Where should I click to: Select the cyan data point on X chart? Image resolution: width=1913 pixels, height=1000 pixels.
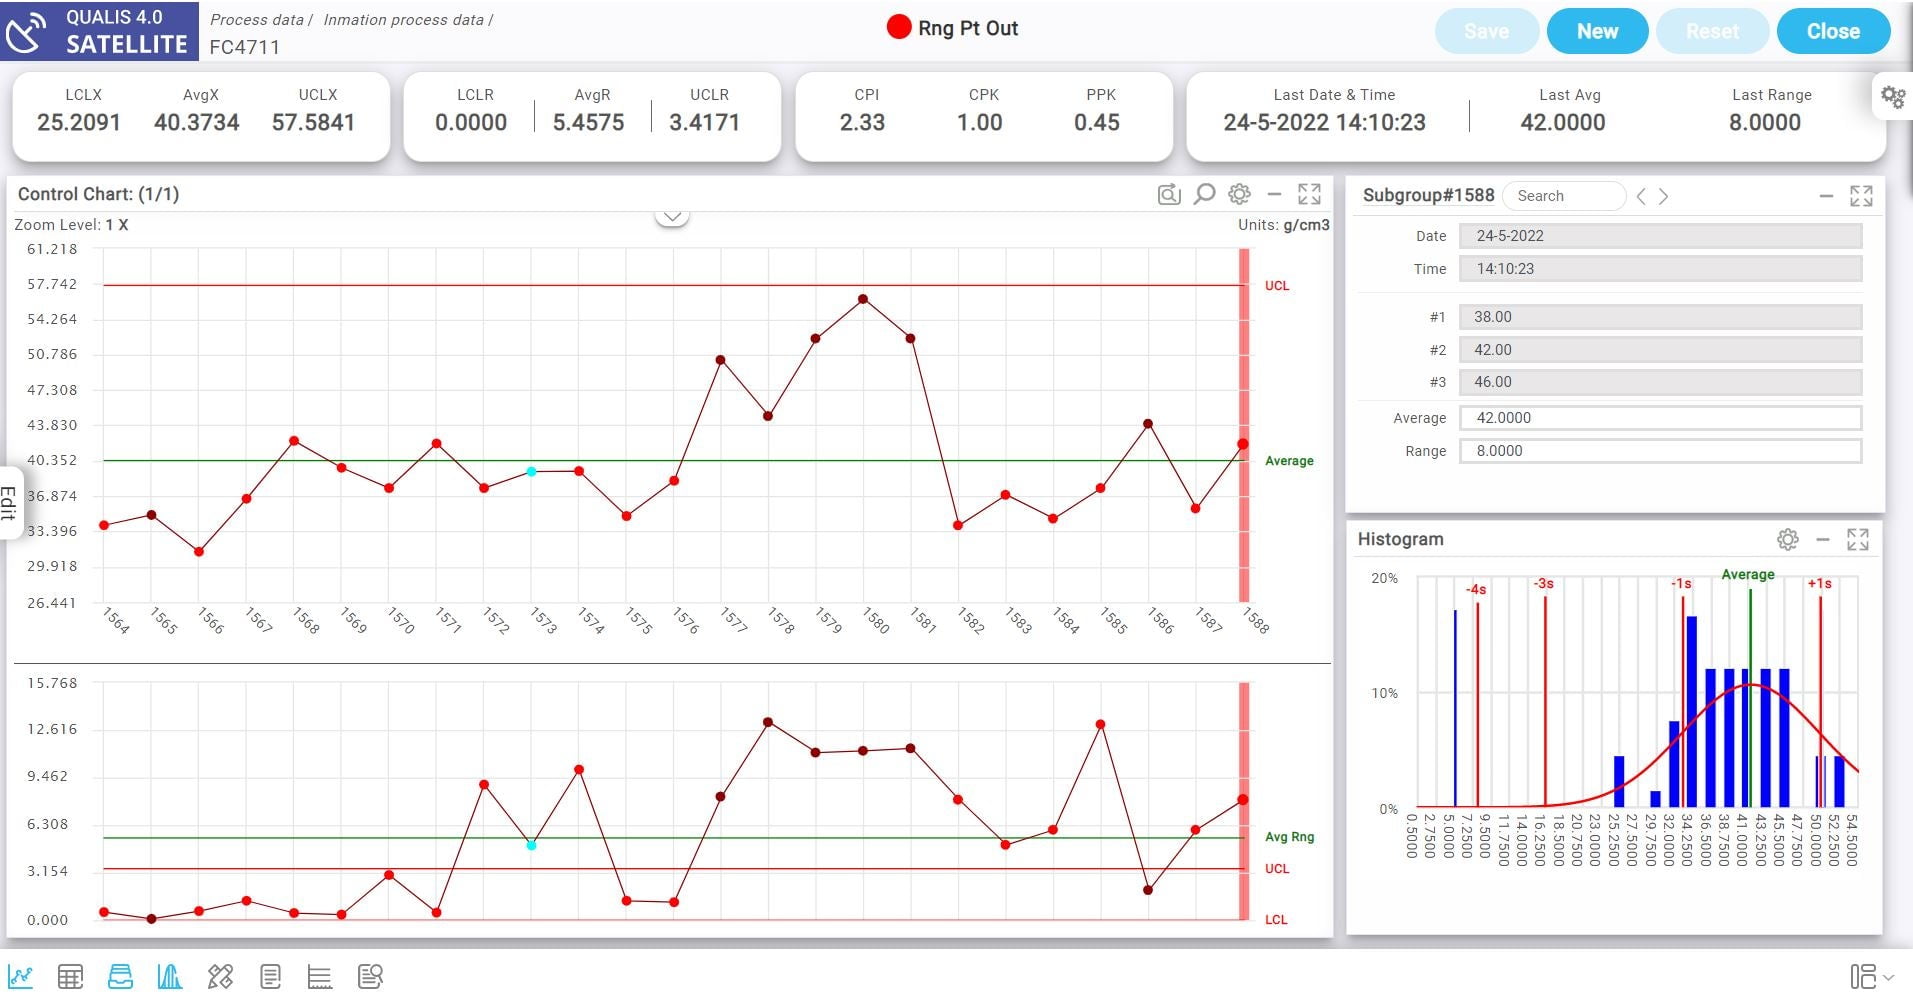pyautogui.click(x=531, y=471)
